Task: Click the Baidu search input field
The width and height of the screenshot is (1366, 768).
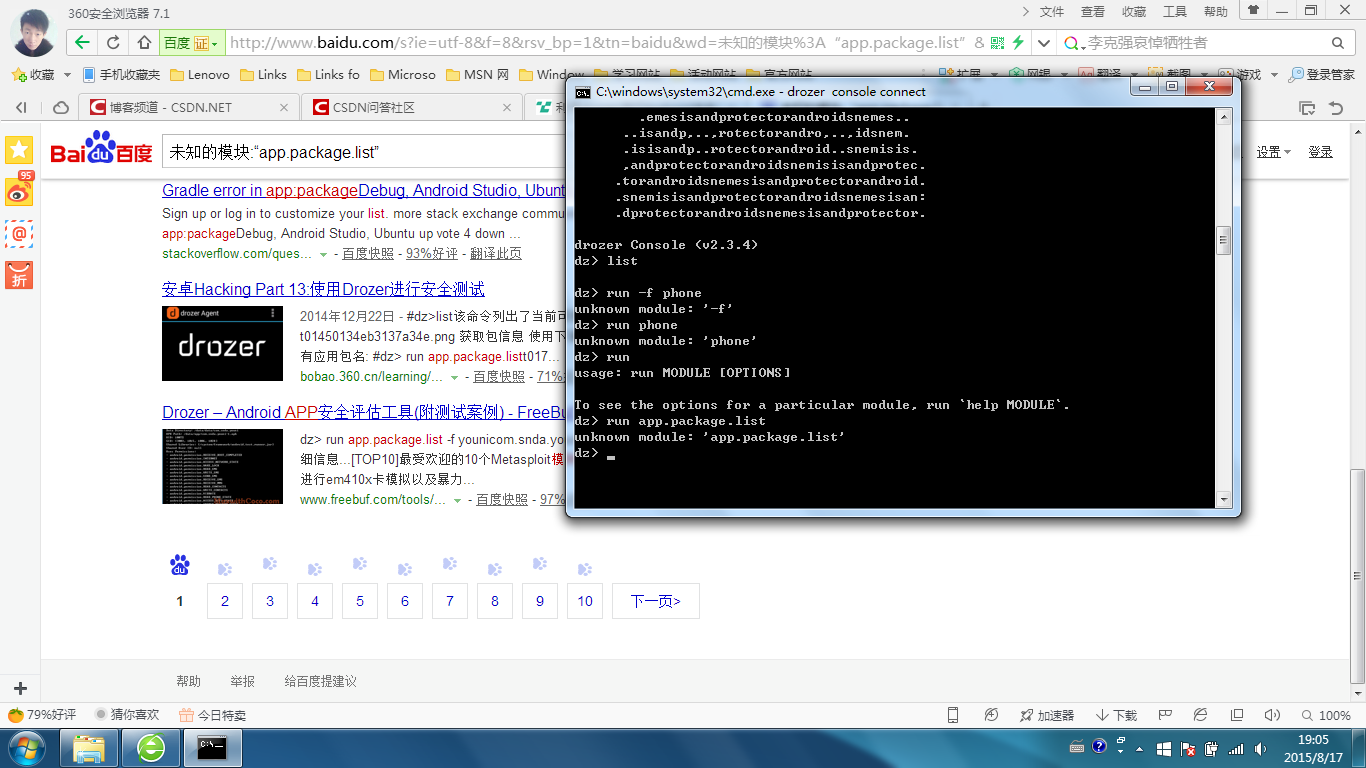Action: [364, 152]
